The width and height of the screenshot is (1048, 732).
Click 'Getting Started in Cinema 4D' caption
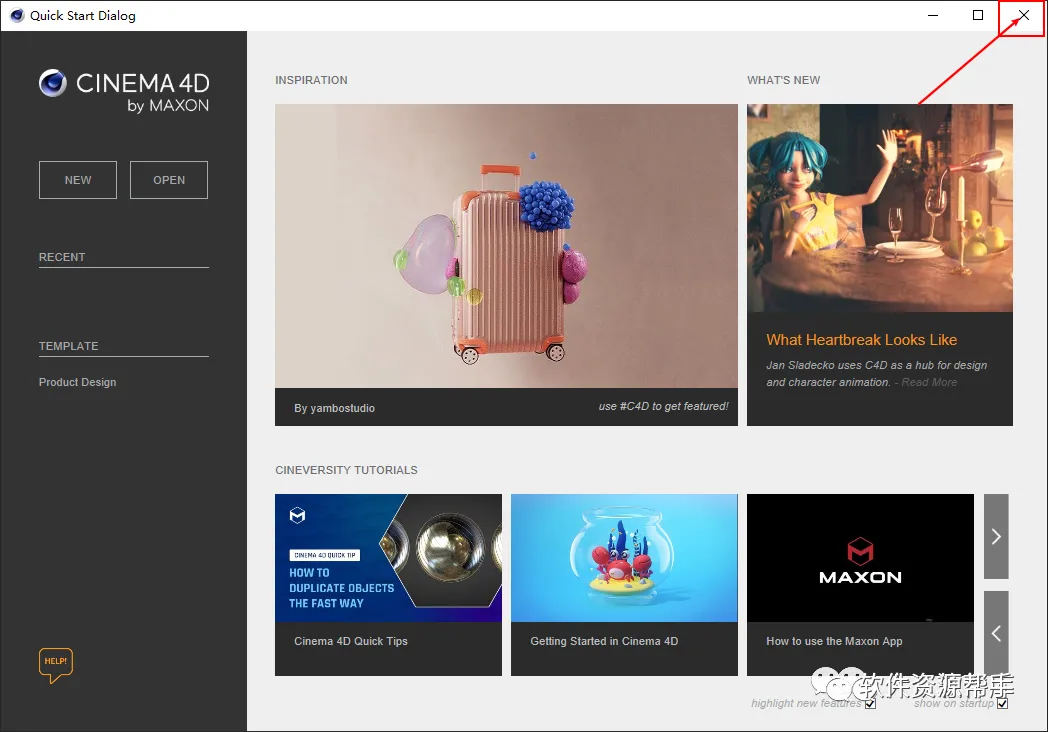pyautogui.click(x=604, y=641)
